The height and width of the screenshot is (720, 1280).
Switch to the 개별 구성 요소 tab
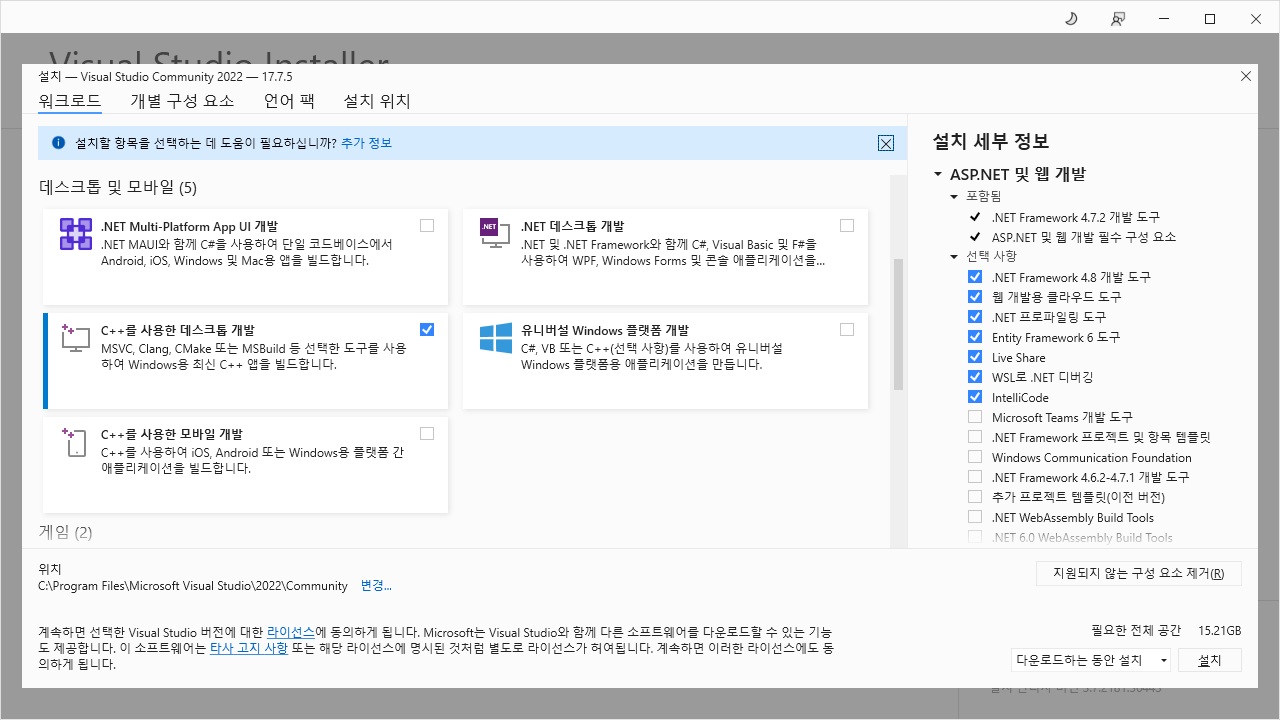[182, 101]
